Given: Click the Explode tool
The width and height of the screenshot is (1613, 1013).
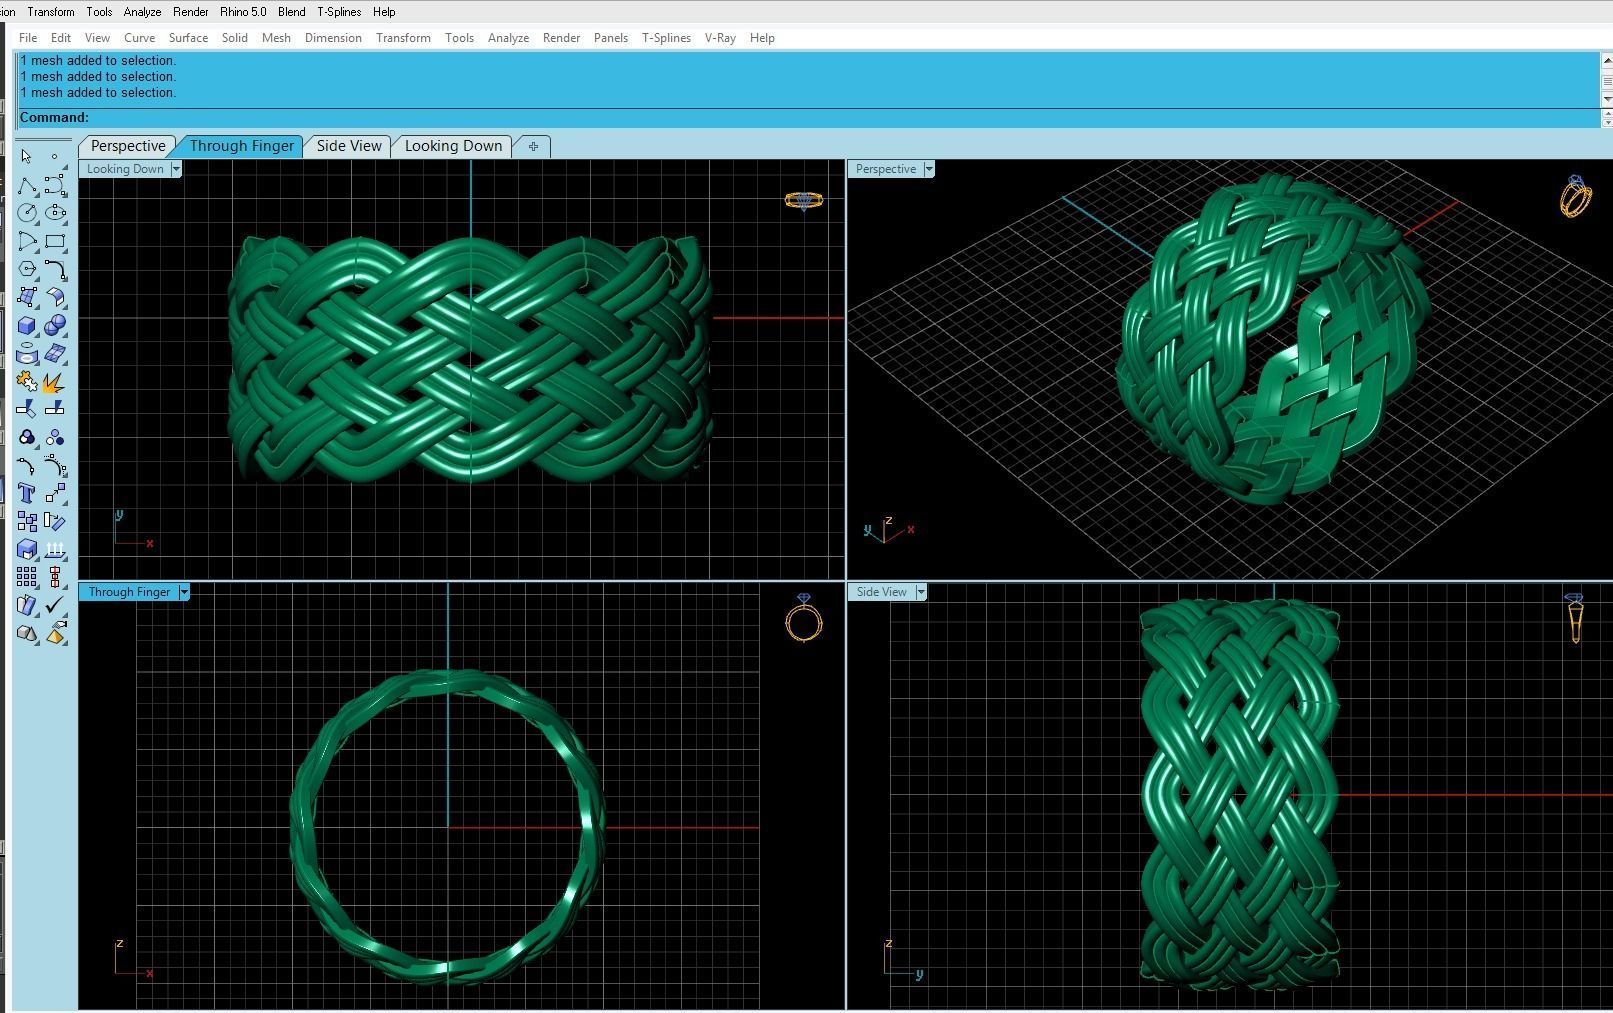Looking at the screenshot, I should pos(55,381).
